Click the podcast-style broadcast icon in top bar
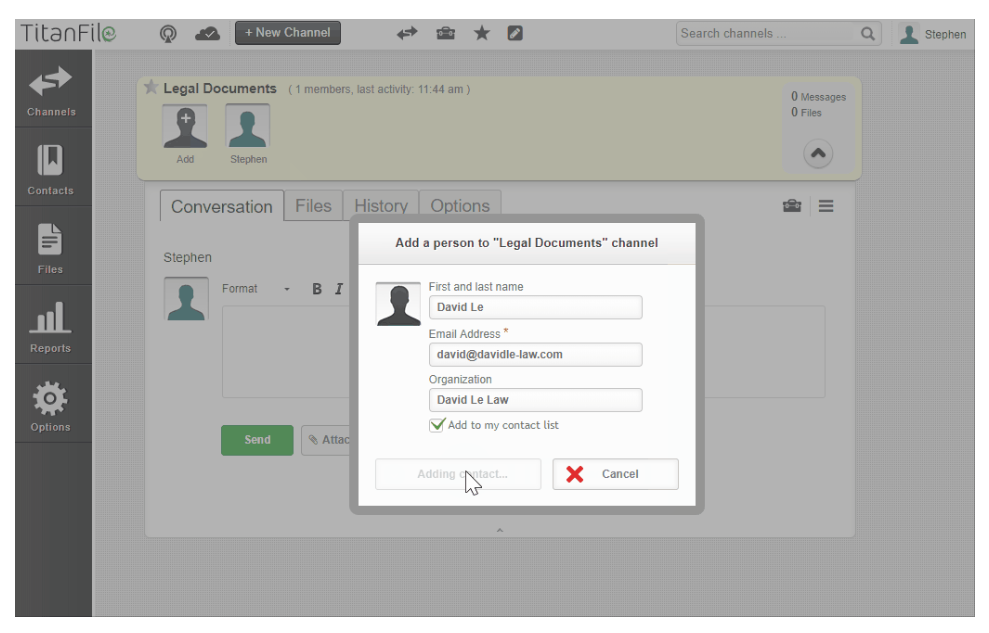This screenshot has height=633, width=989. [168, 33]
